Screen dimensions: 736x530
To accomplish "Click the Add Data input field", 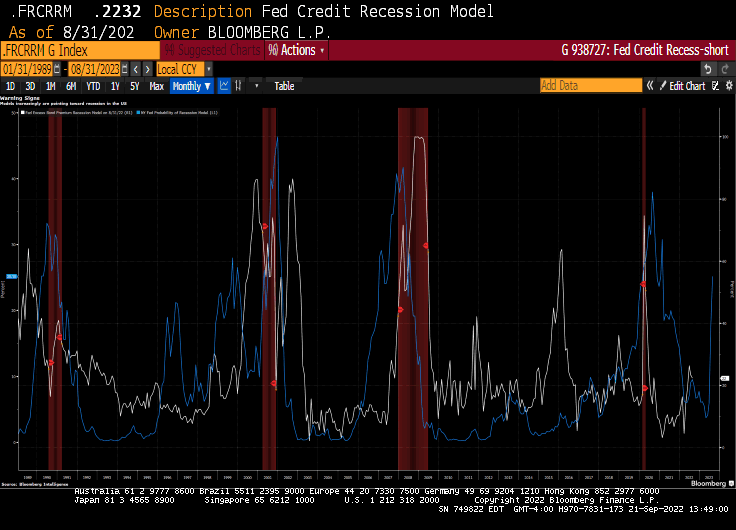I will pos(590,86).
